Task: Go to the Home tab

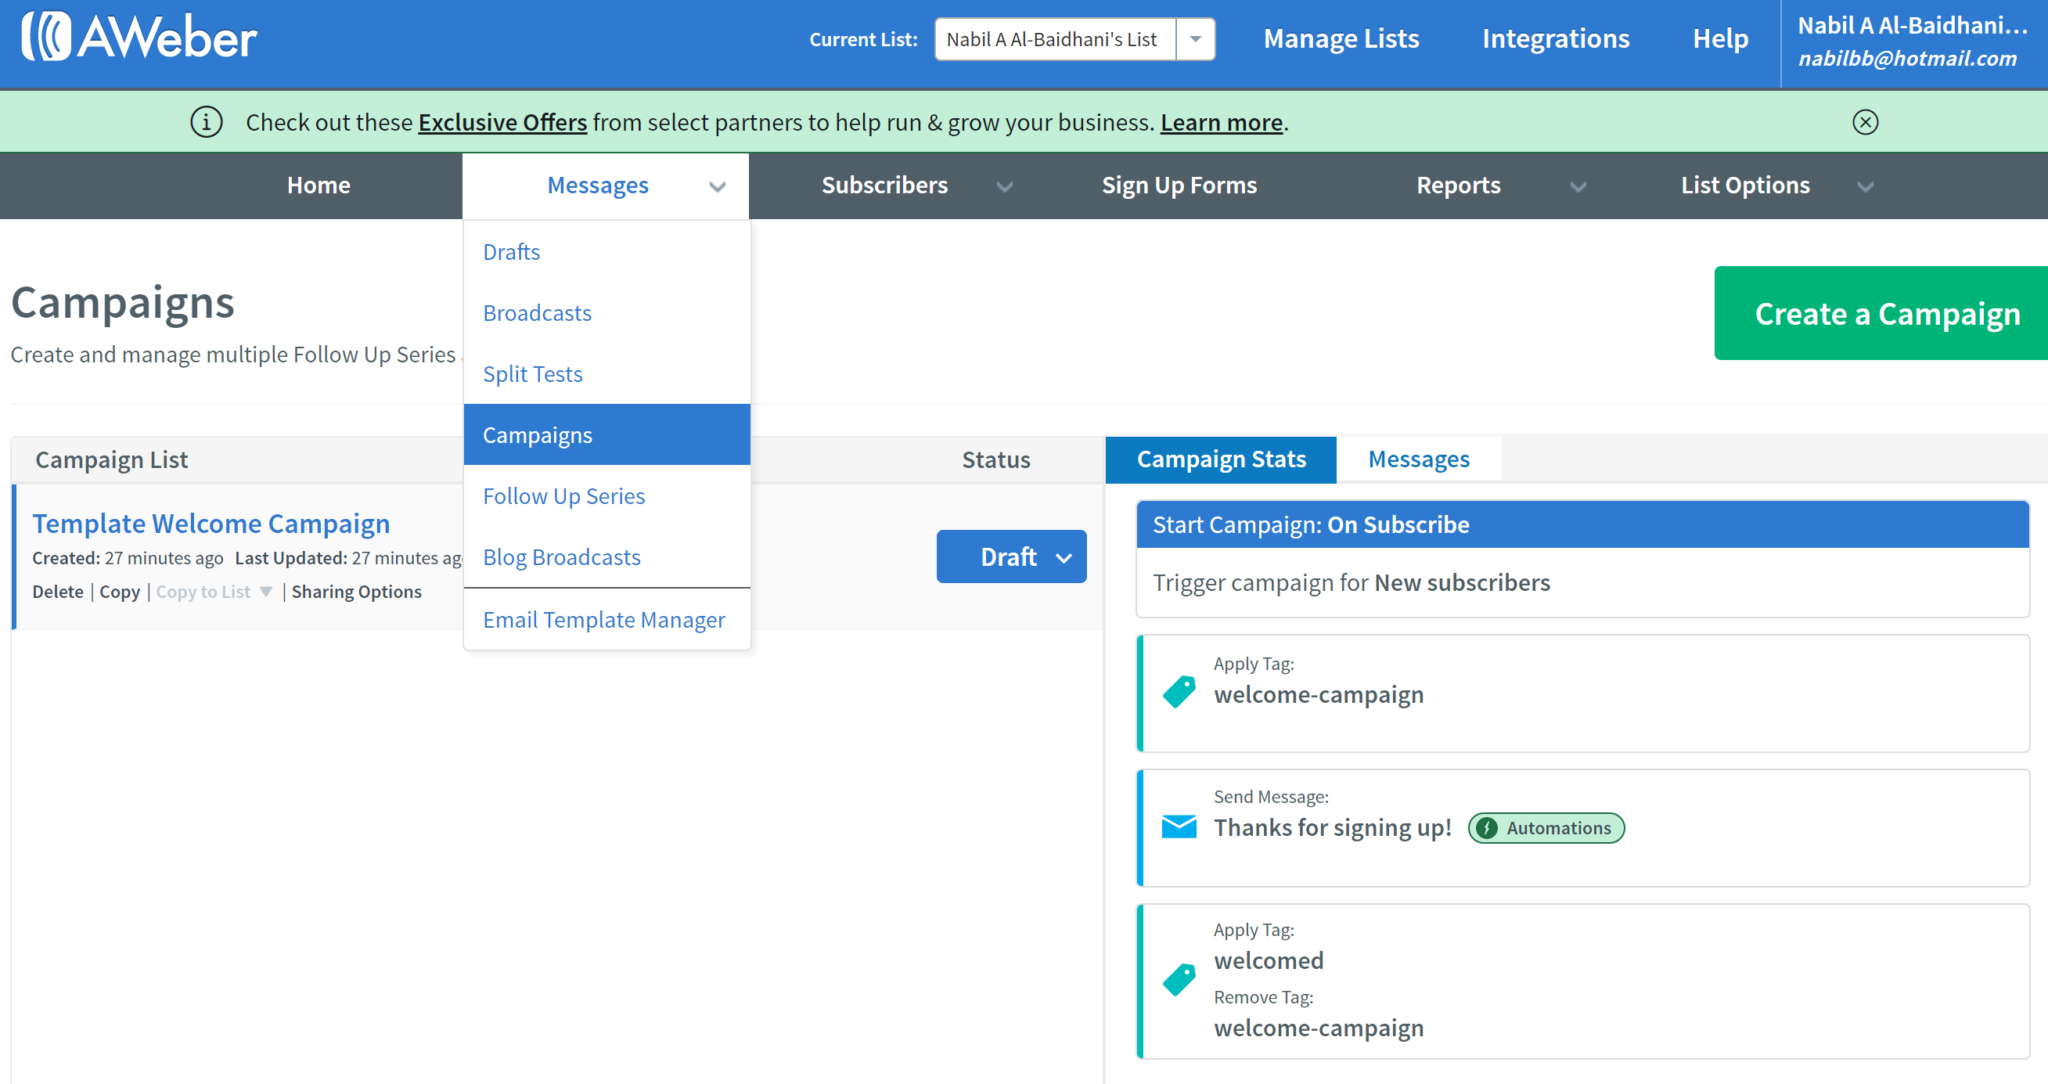Action: 318,186
